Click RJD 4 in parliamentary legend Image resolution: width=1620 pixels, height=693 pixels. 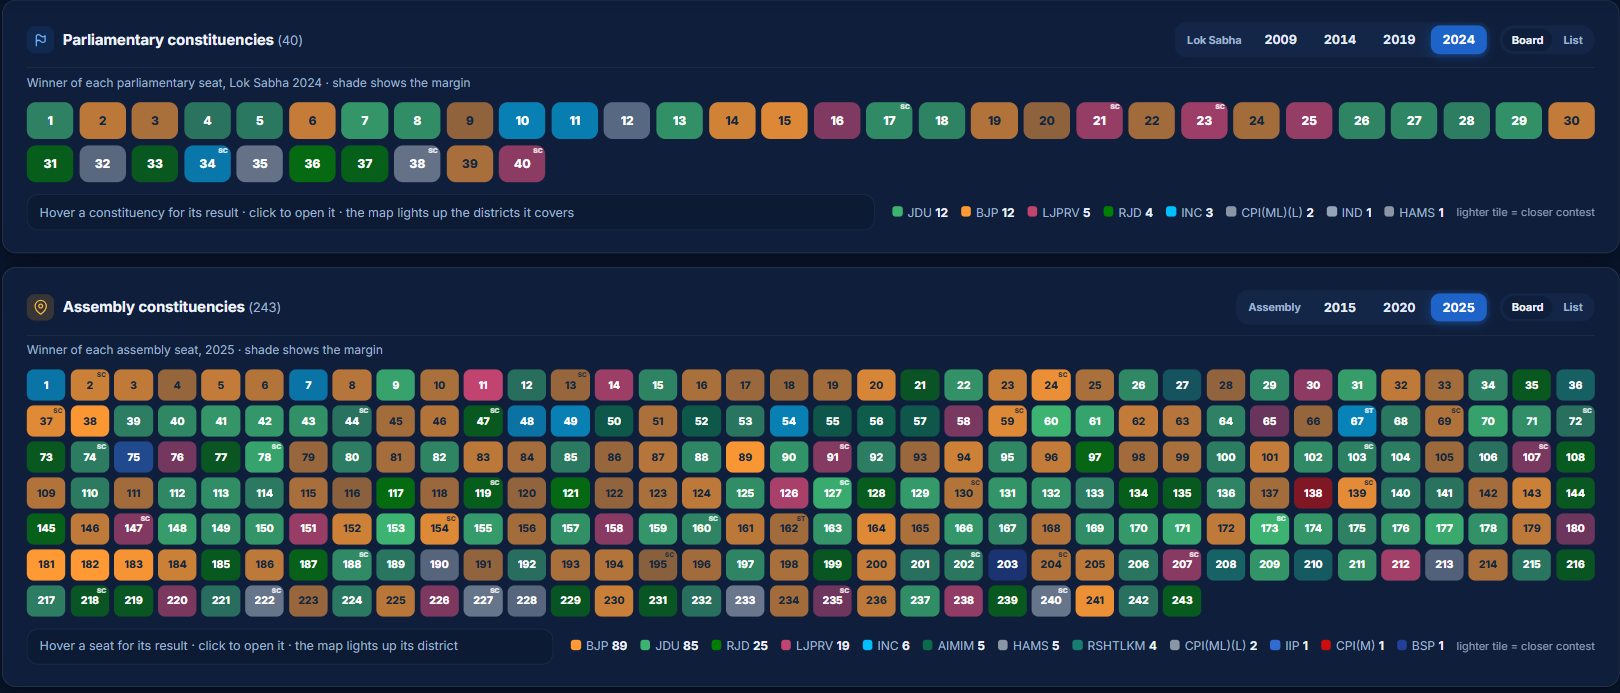coord(1128,212)
